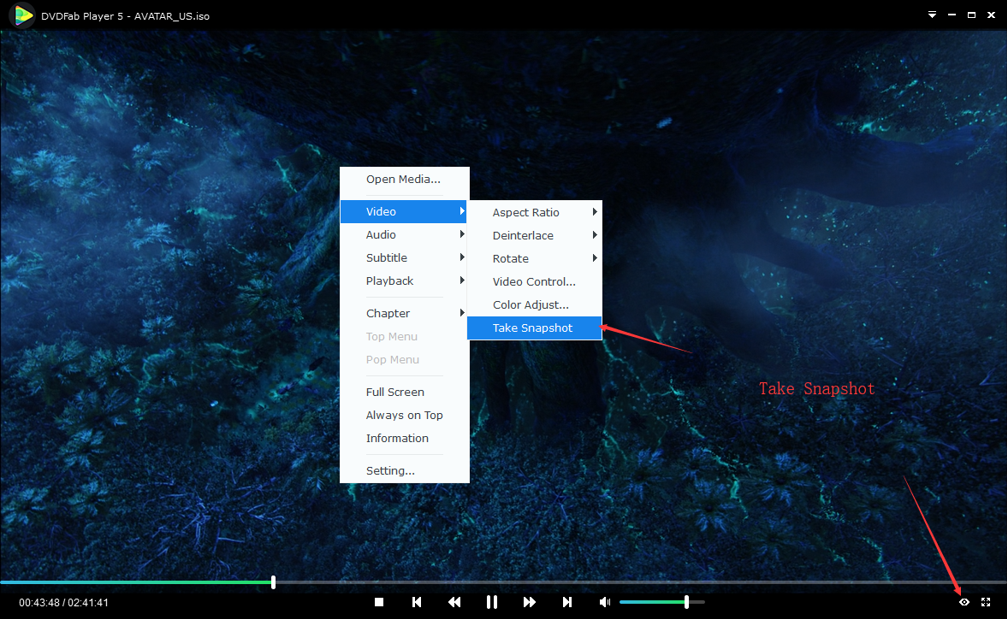Viewport: 1007px width, 619px height.
Task: Stop playback with the stop button
Action: pyautogui.click(x=379, y=602)
